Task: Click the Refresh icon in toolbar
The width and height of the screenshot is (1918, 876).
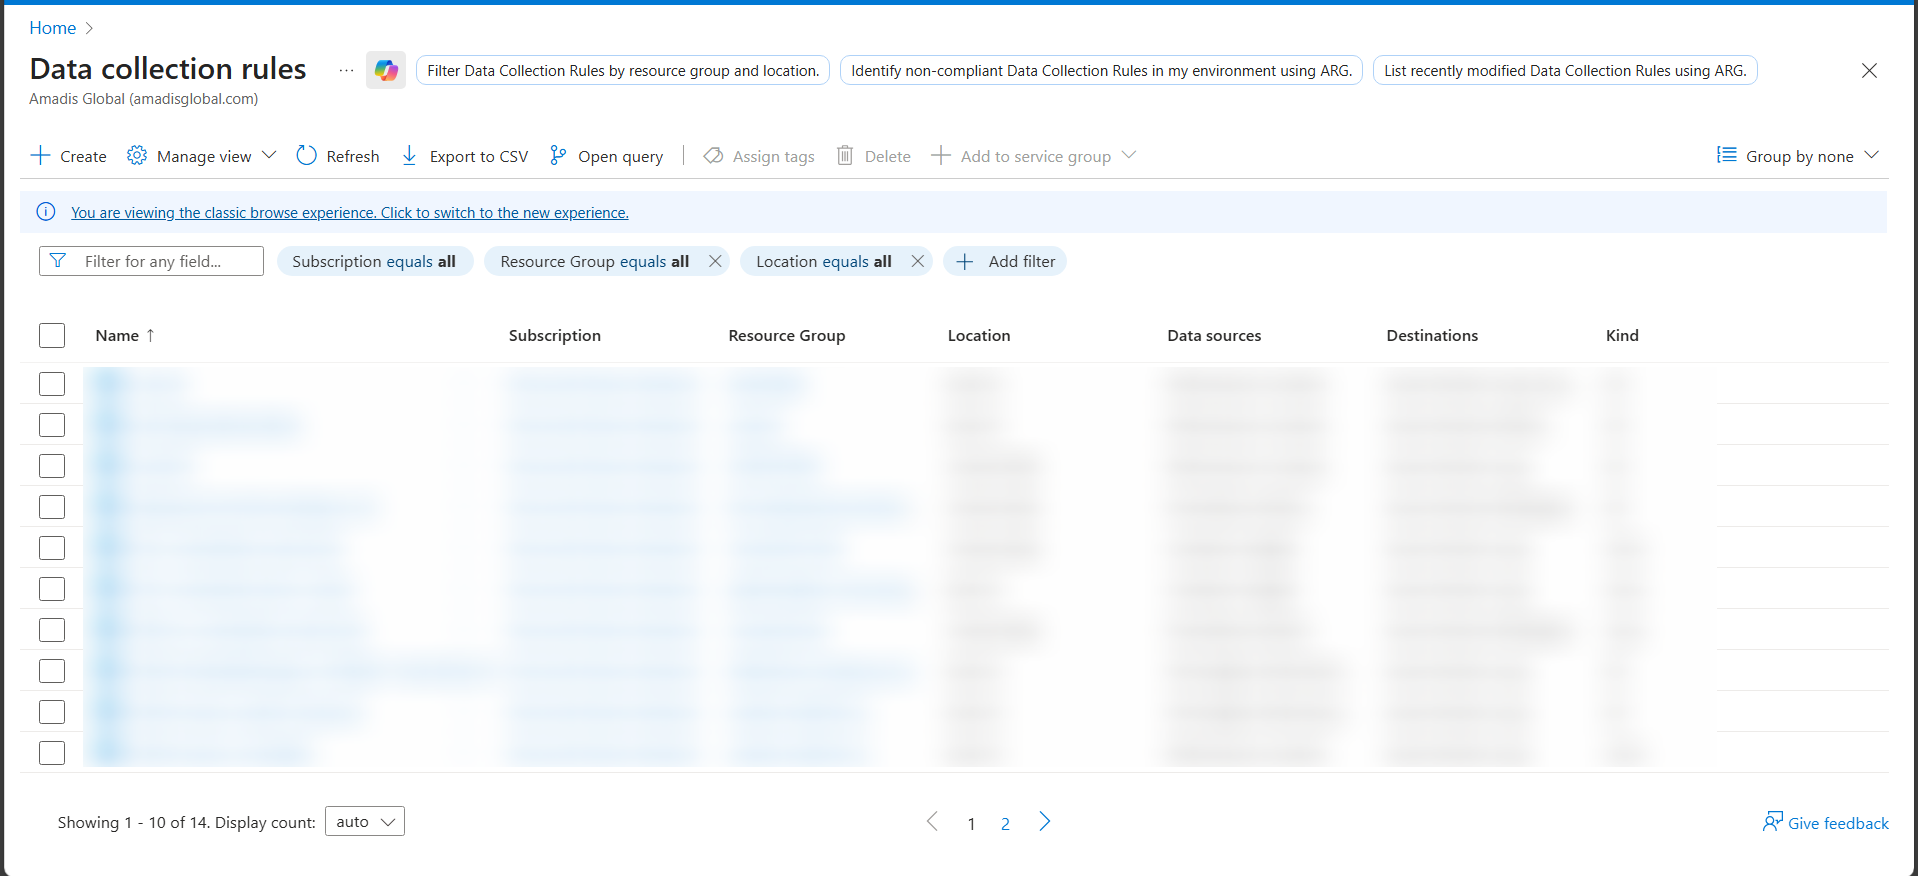Action: pyautogui.click(x=307, y=156)
